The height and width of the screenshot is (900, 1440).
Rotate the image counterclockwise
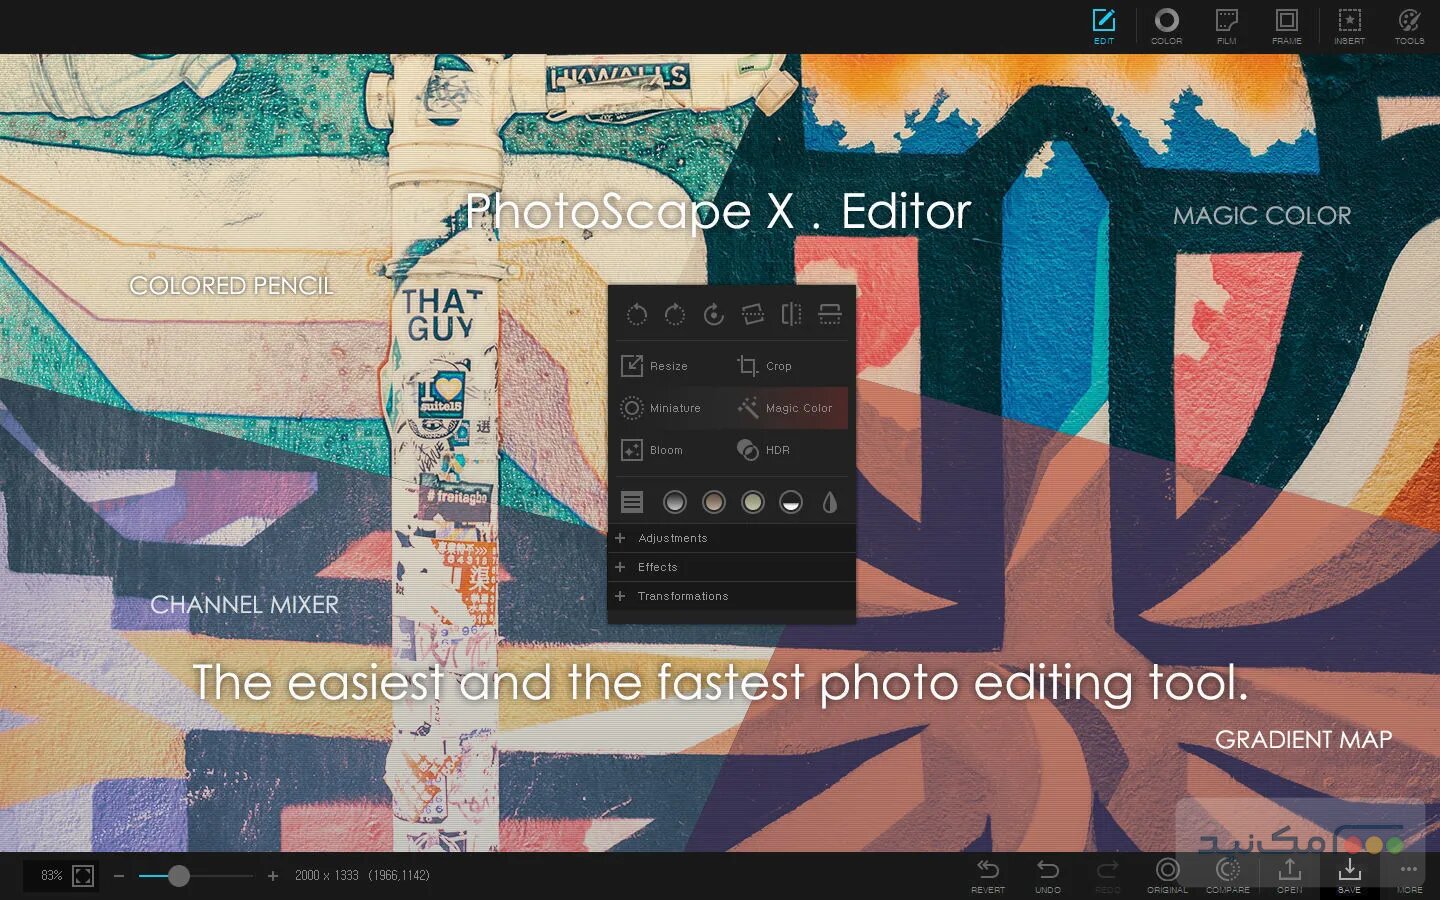point(637,314)
